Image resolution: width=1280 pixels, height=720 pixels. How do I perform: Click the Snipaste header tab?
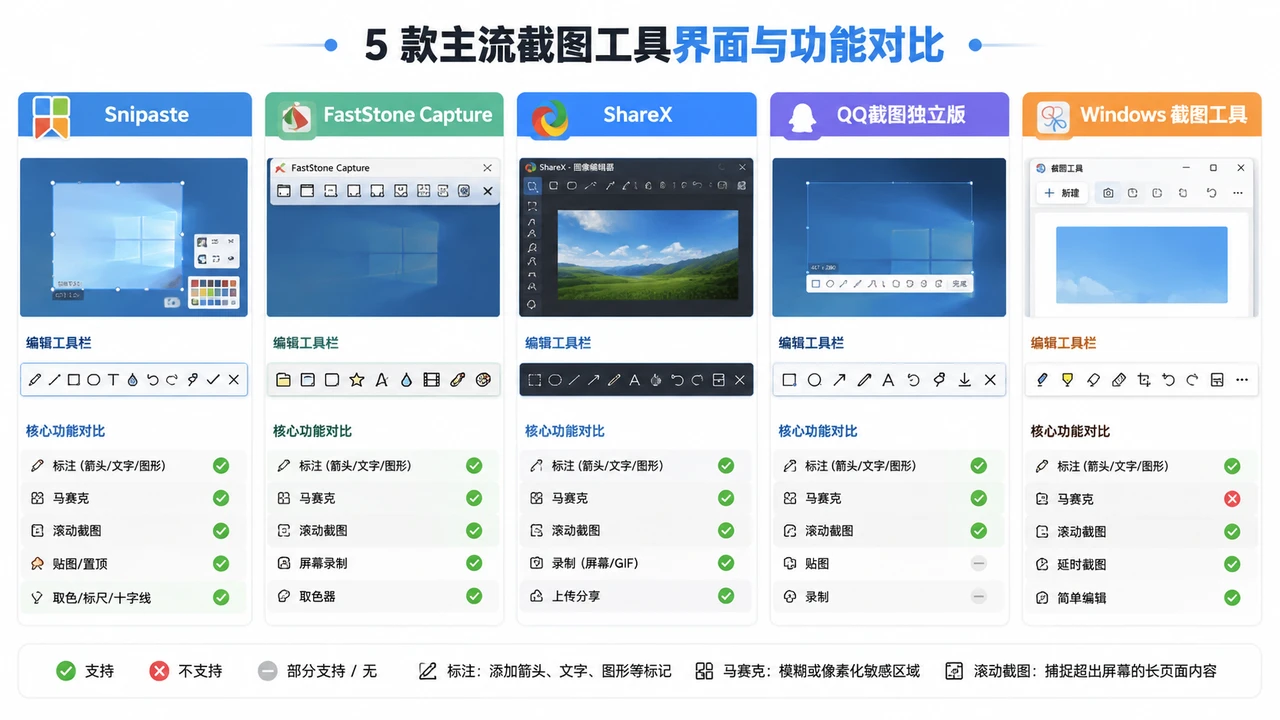pyautogui.click(x=135, y=114)
